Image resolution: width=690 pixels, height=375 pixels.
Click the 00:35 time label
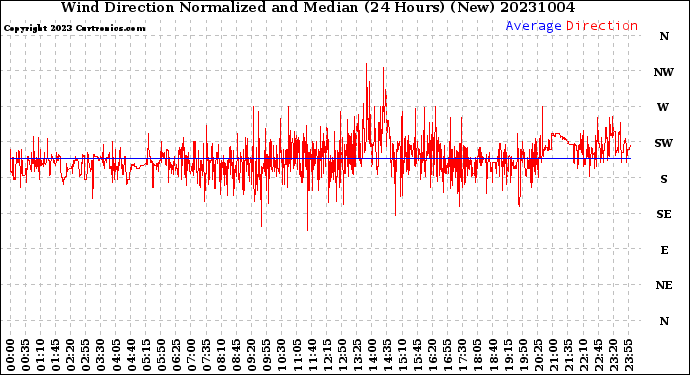pyautogui.click(x=26, y=356)
